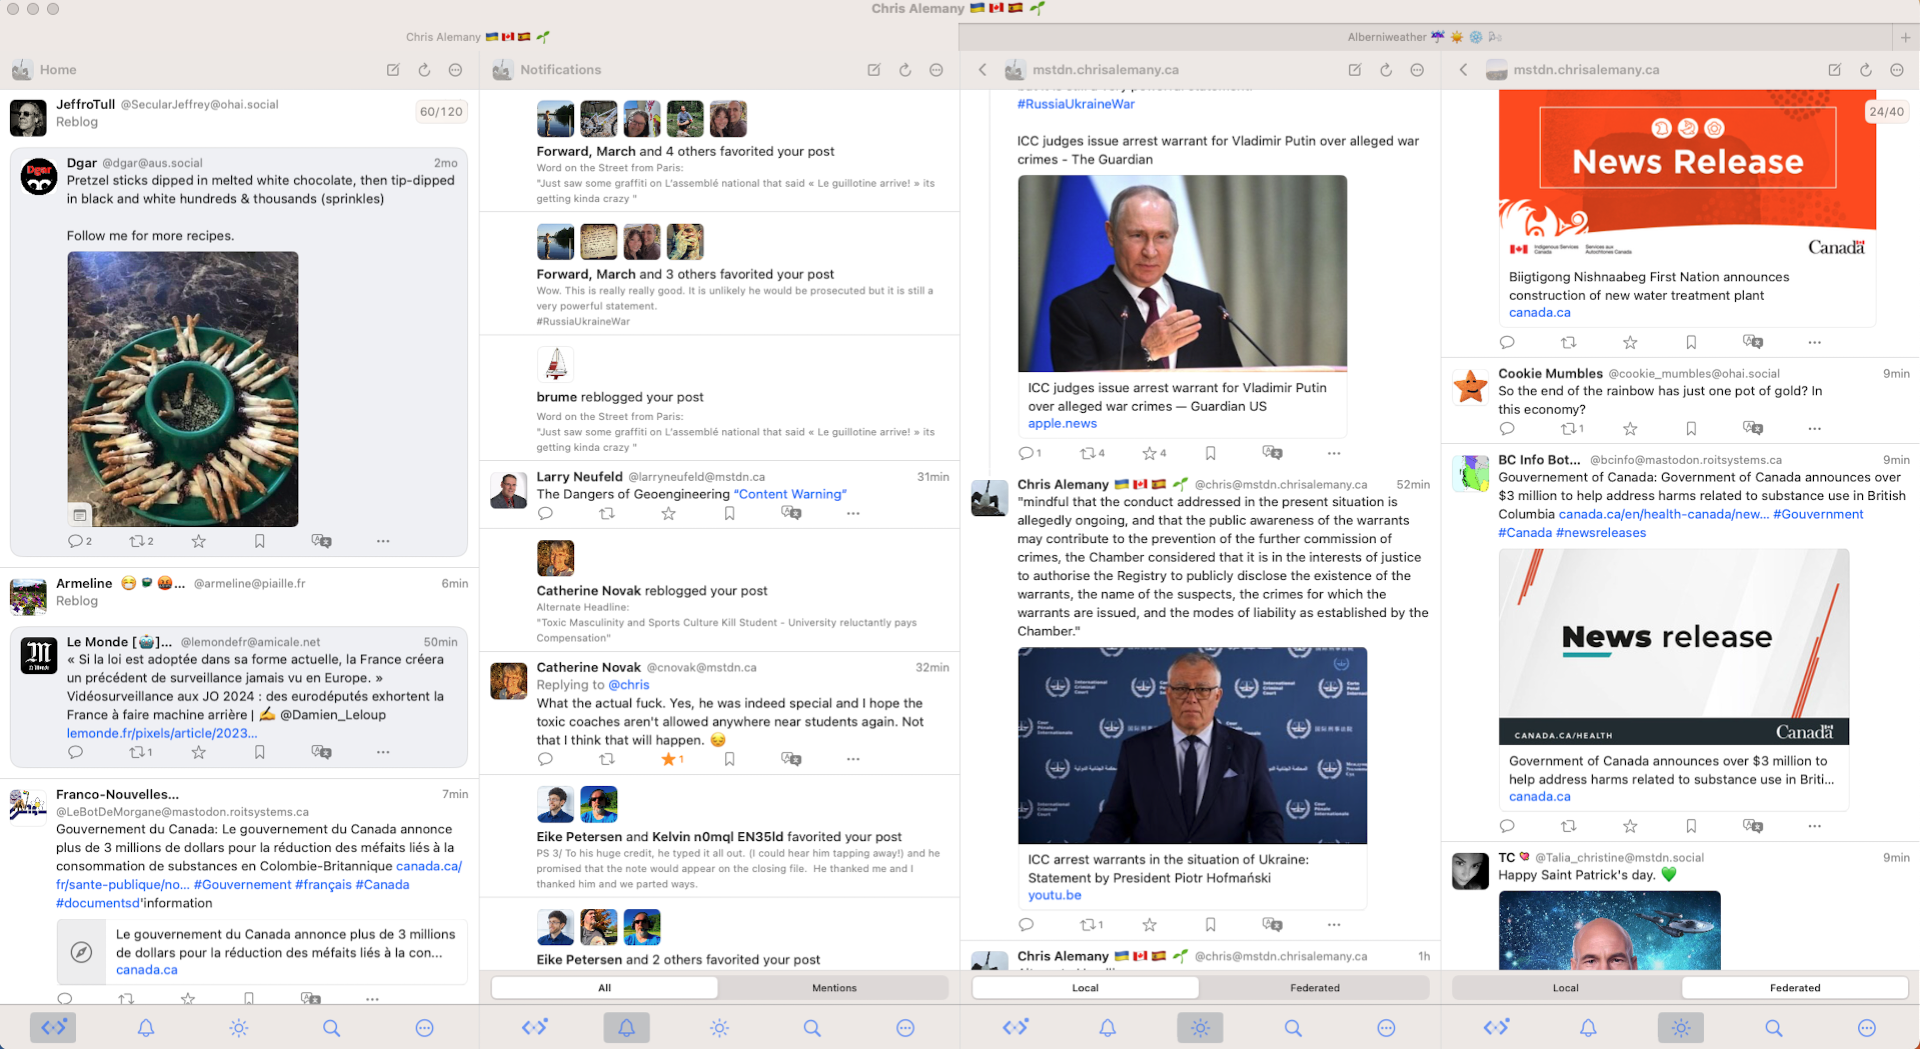The image size is (1920, 1049).
Task: Open ICC president video thumbnail
Action: (1192, 746)
